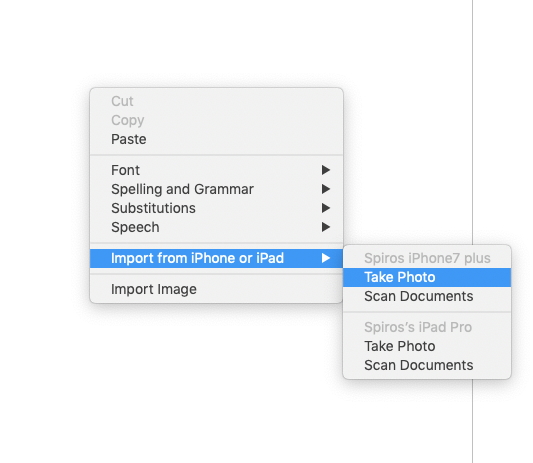This screenshot has width=533, height=463.
Task: Choose Paste from the context menu
Action: [x=128, y=139]
